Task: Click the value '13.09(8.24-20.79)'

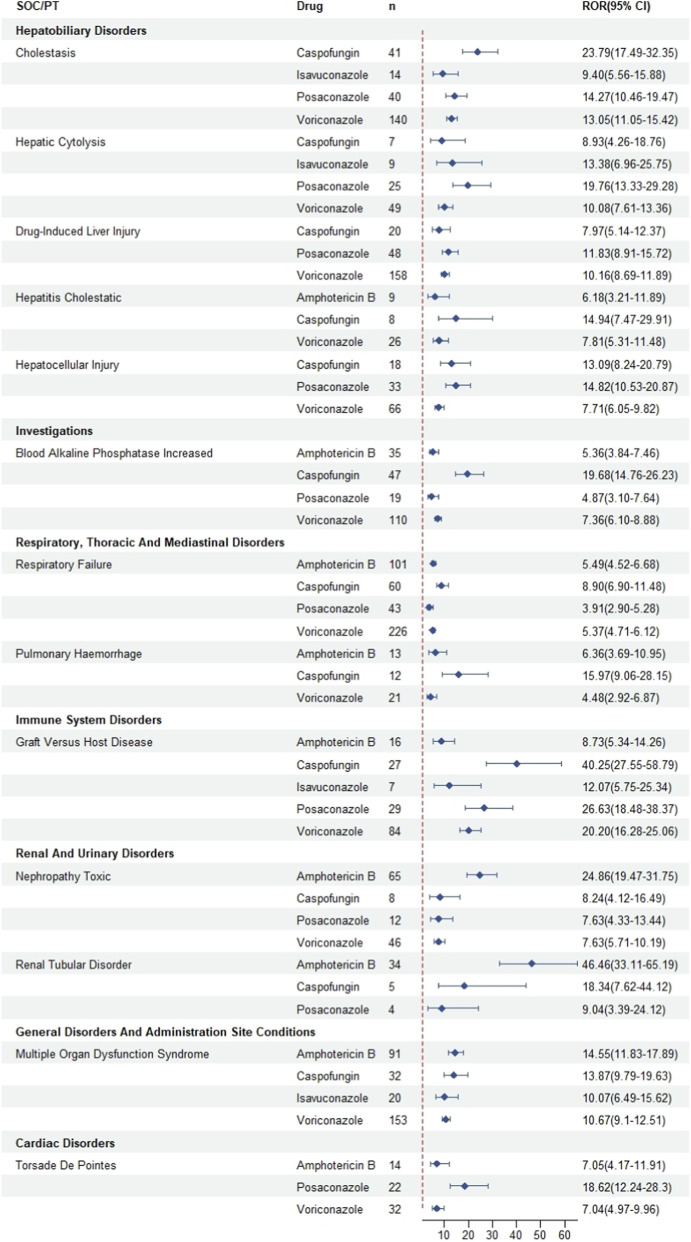Action: pos(613,364)
